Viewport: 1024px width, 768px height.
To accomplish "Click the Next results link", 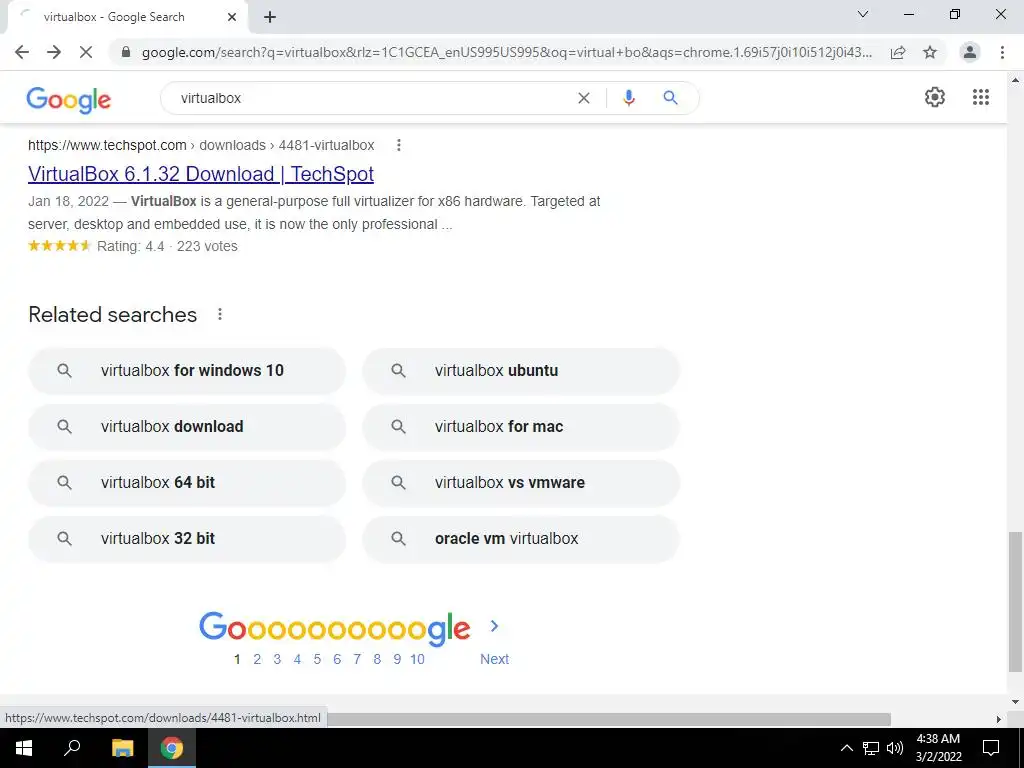I will click(x=494, y=659).
